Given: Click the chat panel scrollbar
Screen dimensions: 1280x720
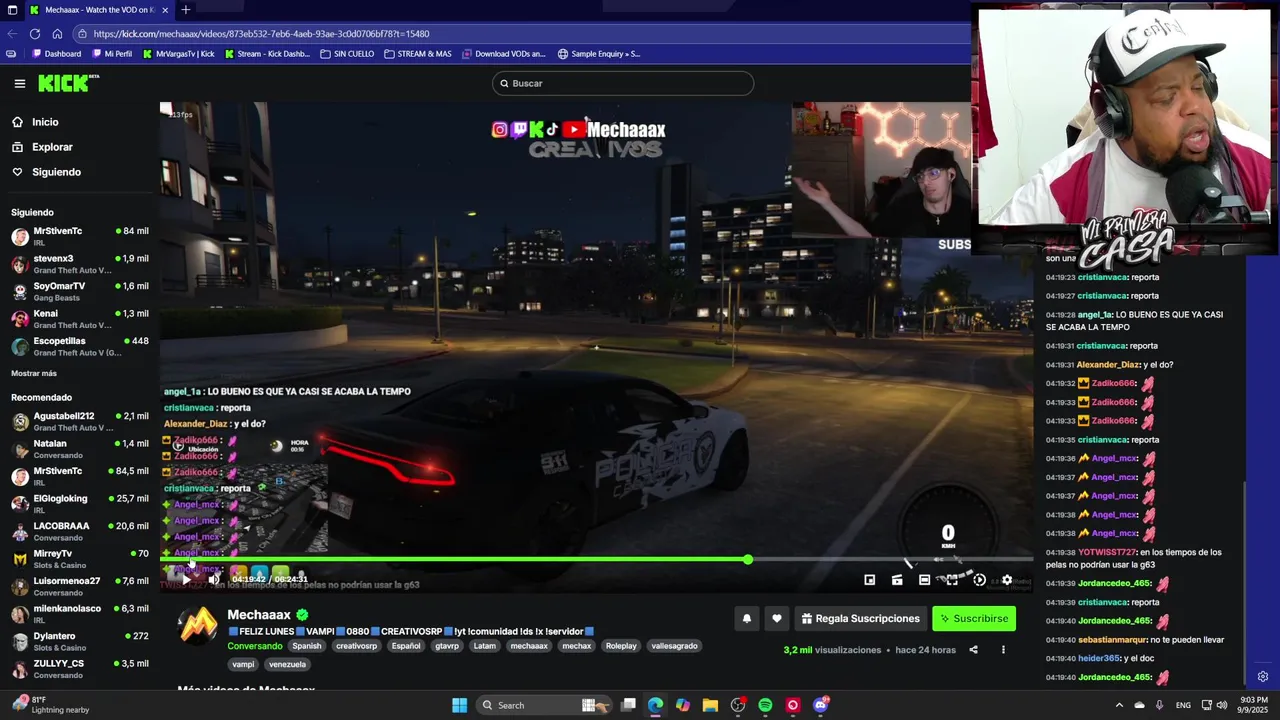Looking at the screenshot, I should pyautogui.click(x=1245, y=583).
